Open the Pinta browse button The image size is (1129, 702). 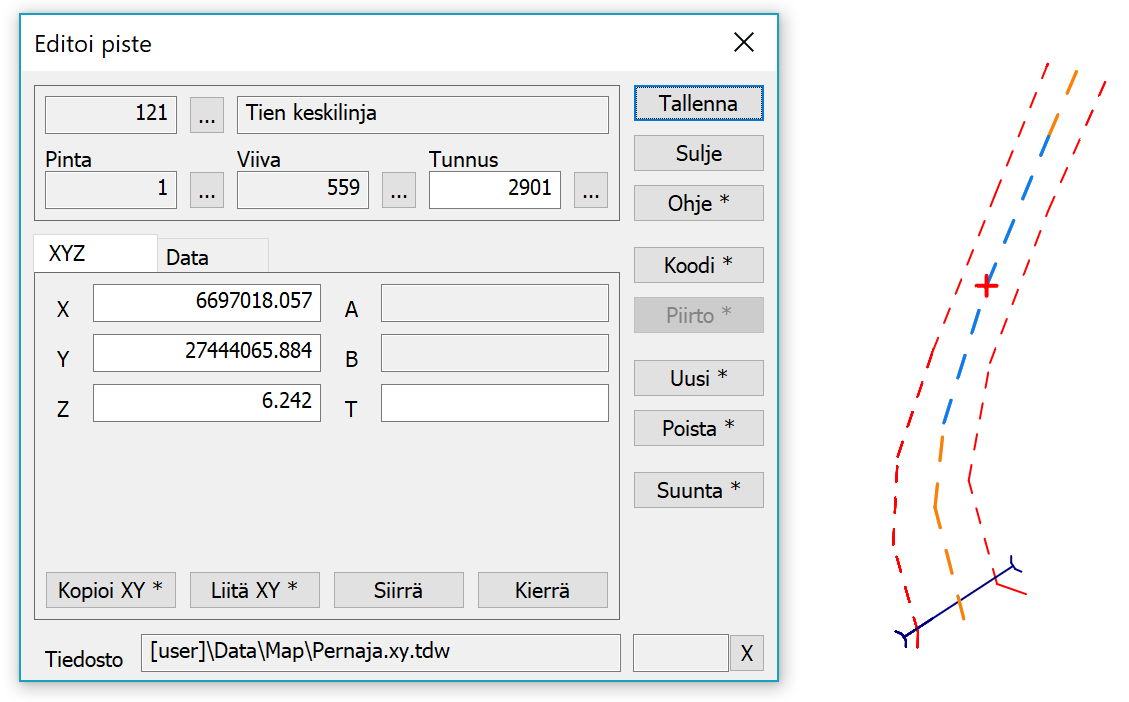click(206, 190)
